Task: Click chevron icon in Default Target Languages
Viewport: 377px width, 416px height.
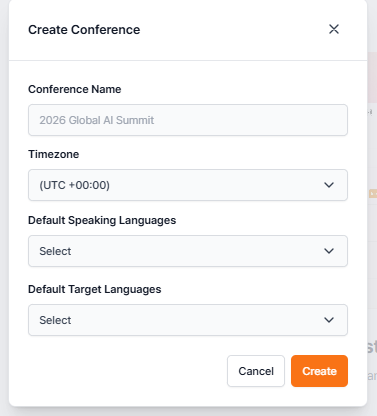Action: coord(329,320)
